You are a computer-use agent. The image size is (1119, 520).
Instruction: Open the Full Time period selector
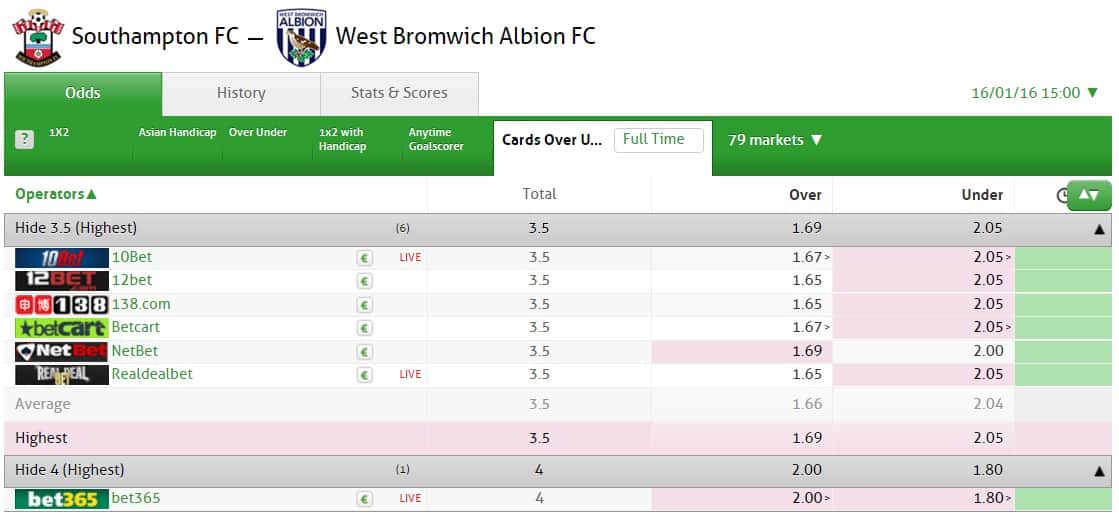coord(659,140)
